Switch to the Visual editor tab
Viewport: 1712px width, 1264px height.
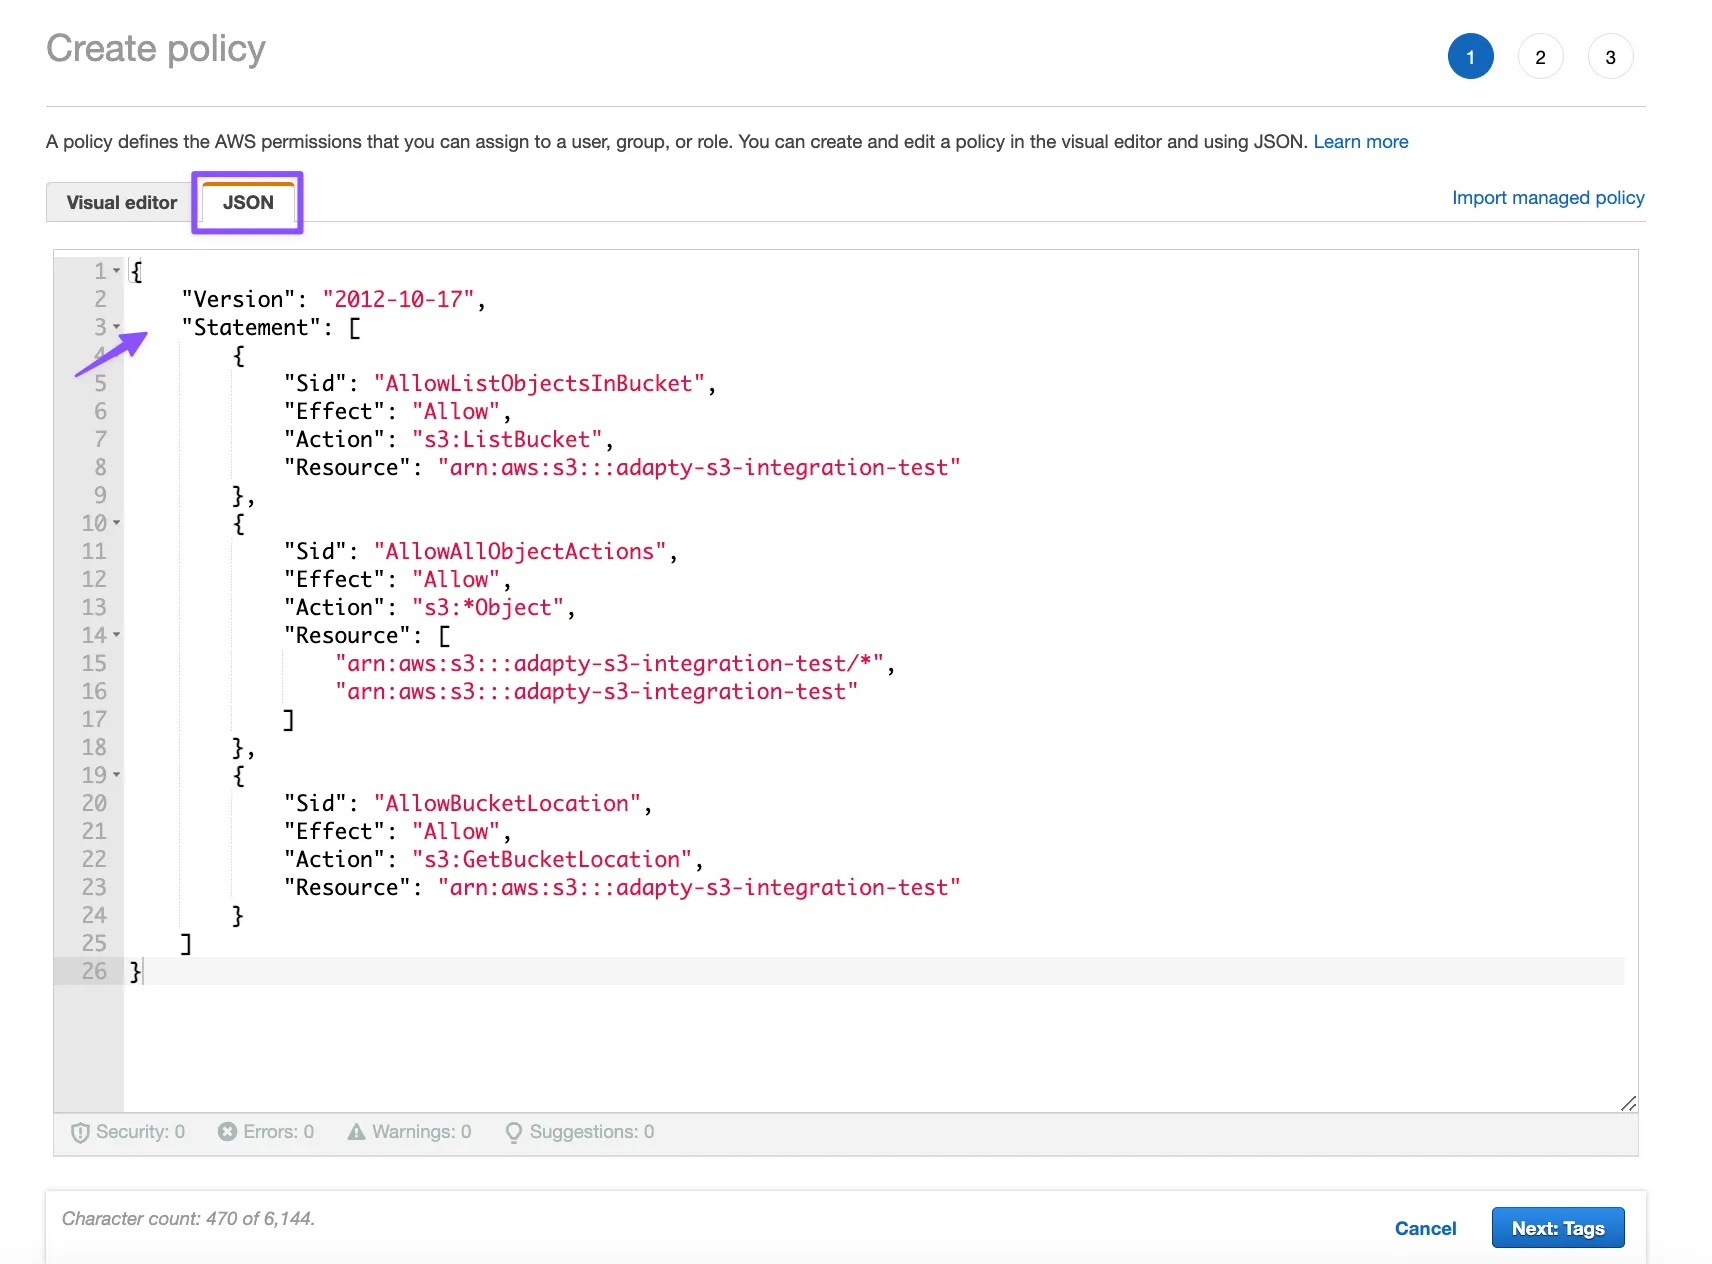(x=121, y=202)
